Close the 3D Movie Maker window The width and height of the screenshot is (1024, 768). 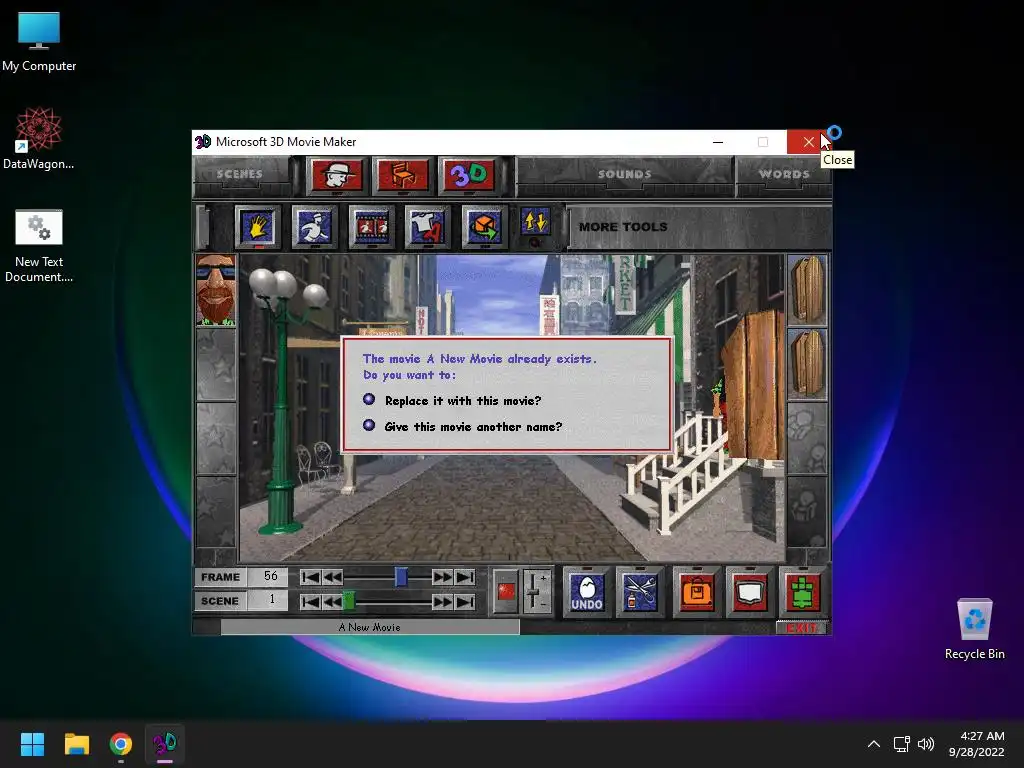click(x=808, y=142)
